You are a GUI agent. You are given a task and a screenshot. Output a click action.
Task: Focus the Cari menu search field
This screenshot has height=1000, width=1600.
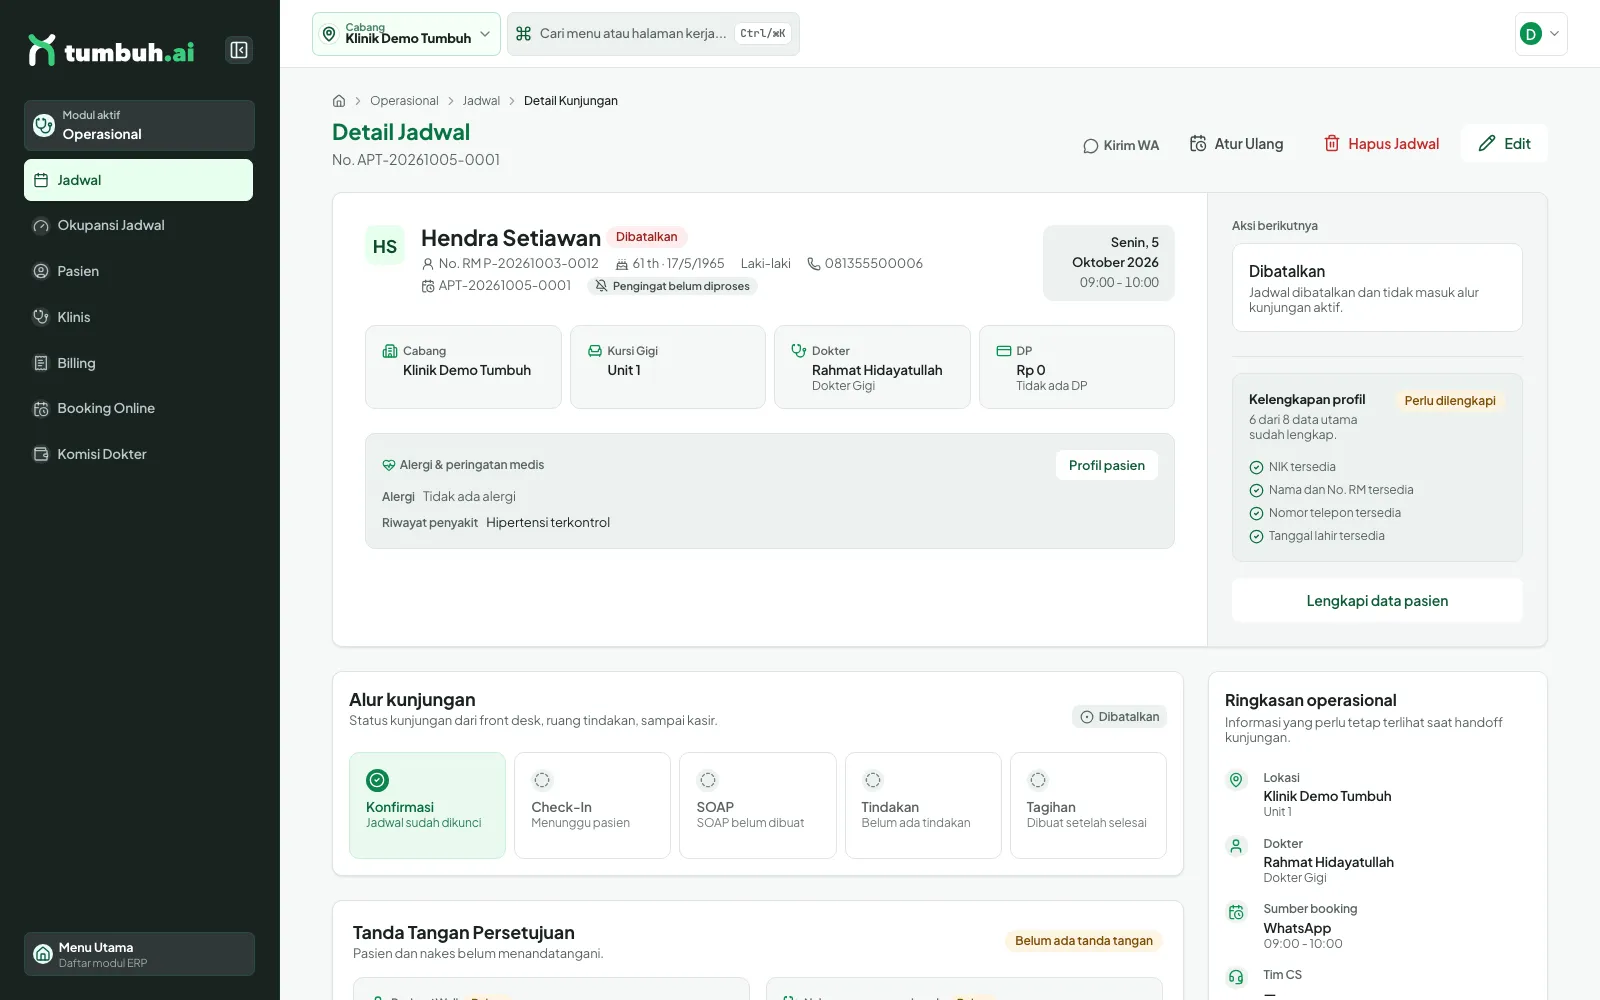point(653,34)
